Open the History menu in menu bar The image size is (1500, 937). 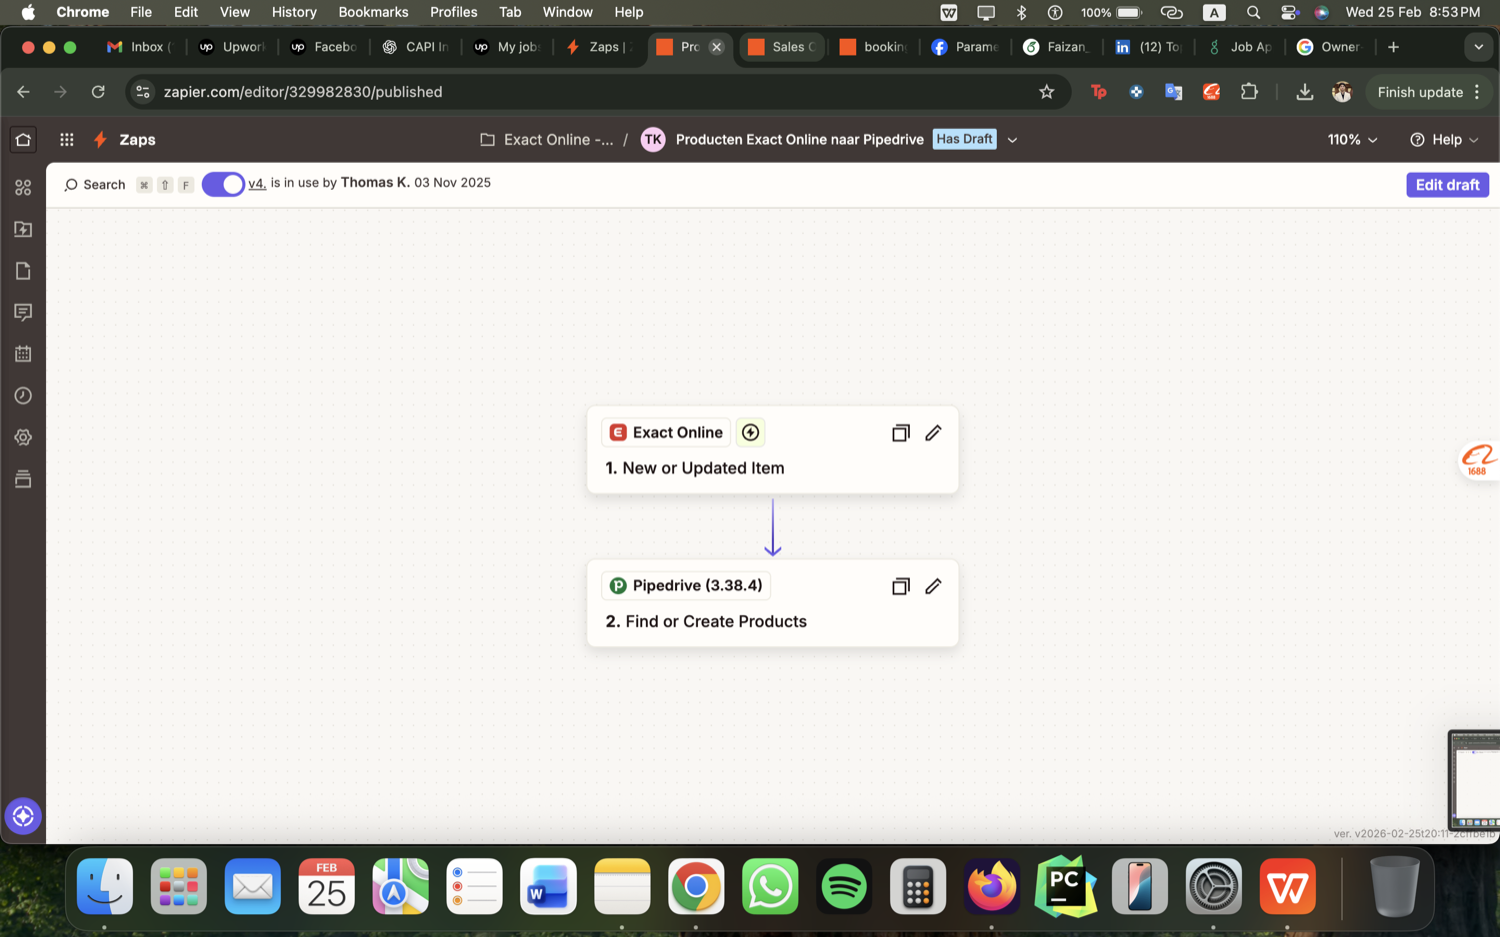(294, 12)
